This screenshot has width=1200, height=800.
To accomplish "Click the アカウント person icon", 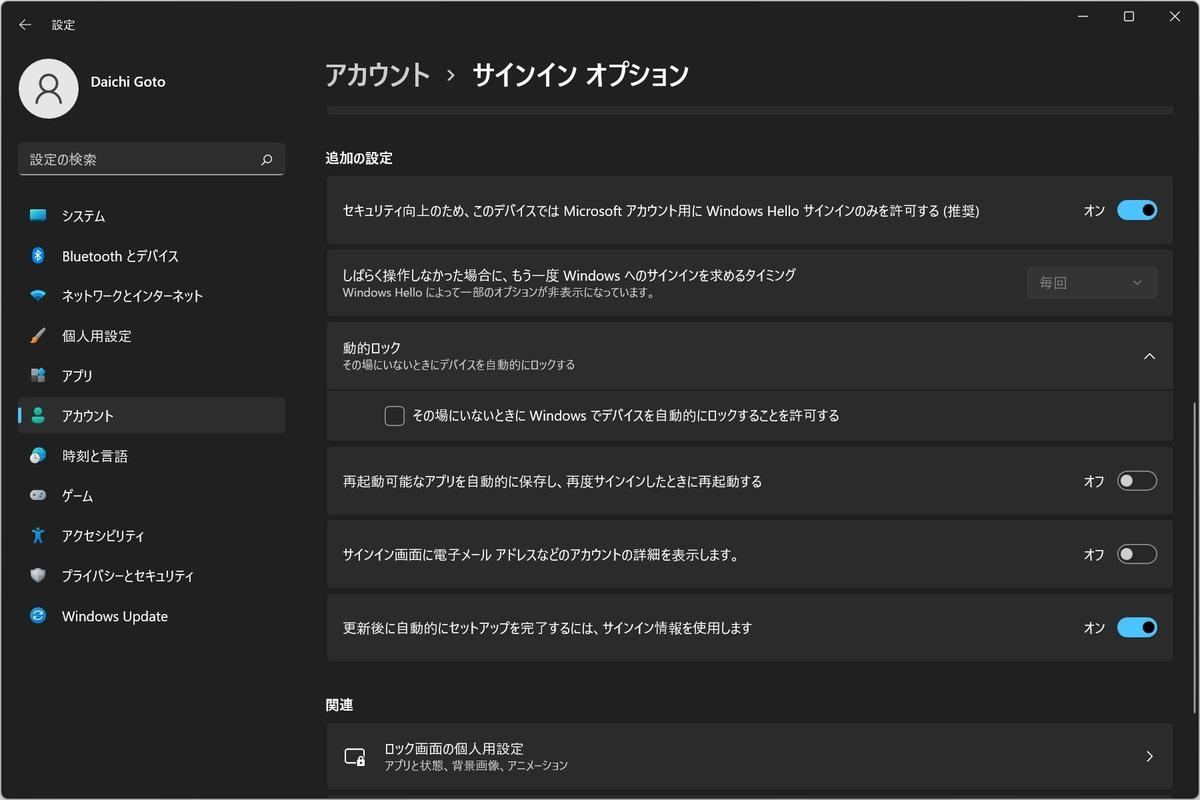I will point(38,416).
